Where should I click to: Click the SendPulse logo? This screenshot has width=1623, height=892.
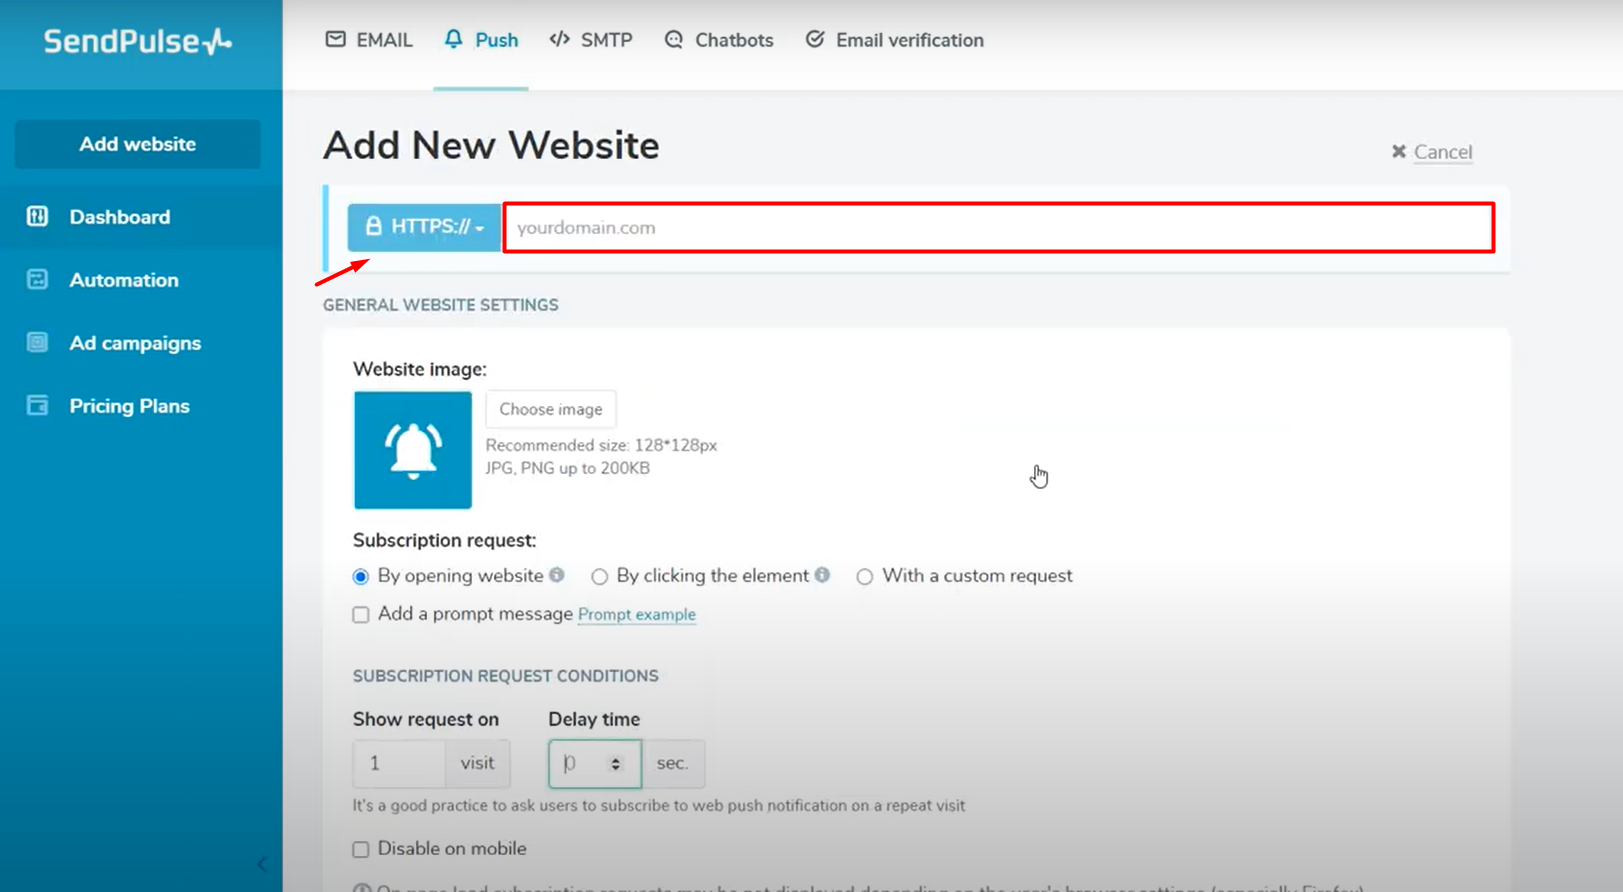click(138, 41)
